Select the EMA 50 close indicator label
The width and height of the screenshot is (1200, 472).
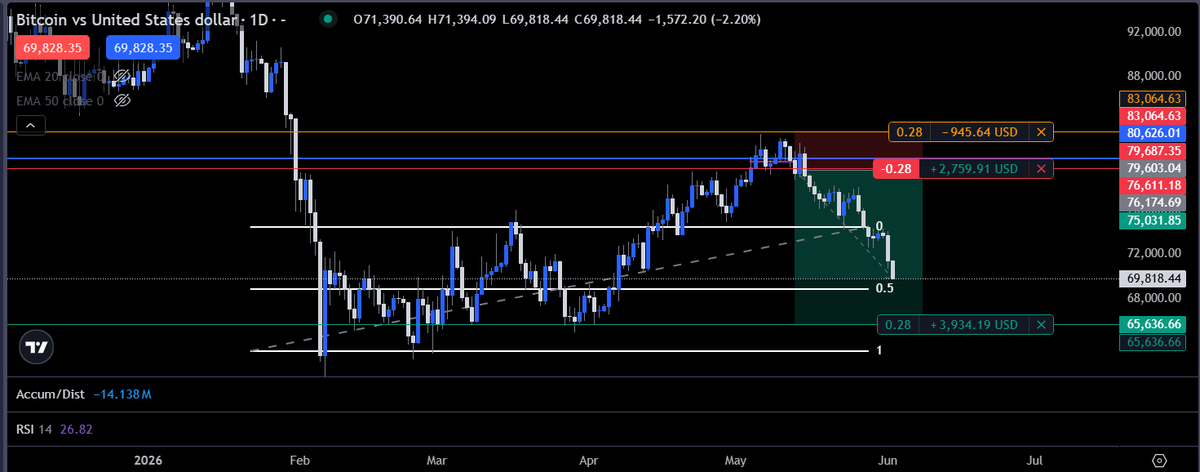(59, 100)
